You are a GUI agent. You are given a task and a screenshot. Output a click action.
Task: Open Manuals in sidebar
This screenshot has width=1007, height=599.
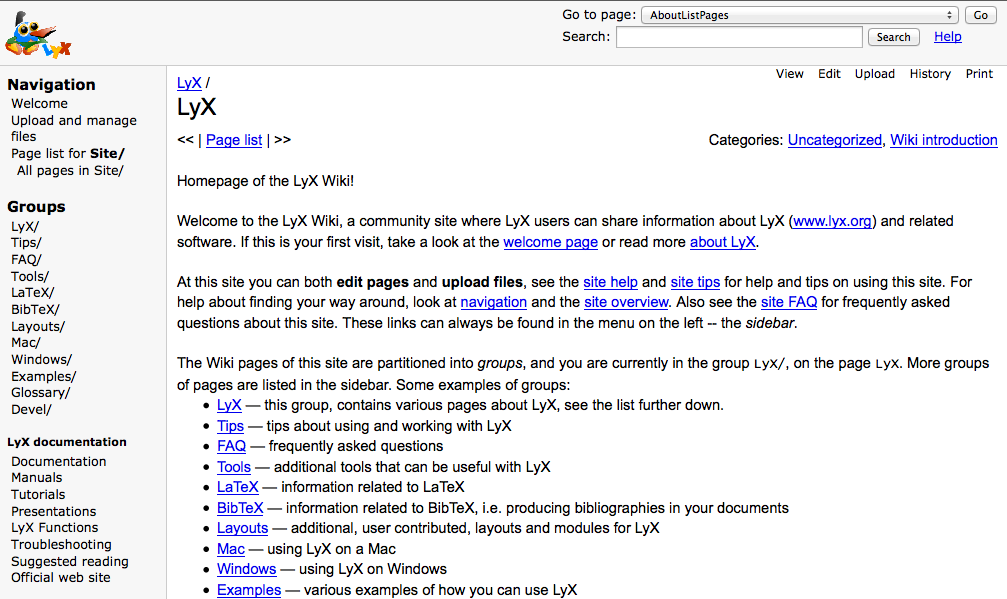(x=37, y=478)
